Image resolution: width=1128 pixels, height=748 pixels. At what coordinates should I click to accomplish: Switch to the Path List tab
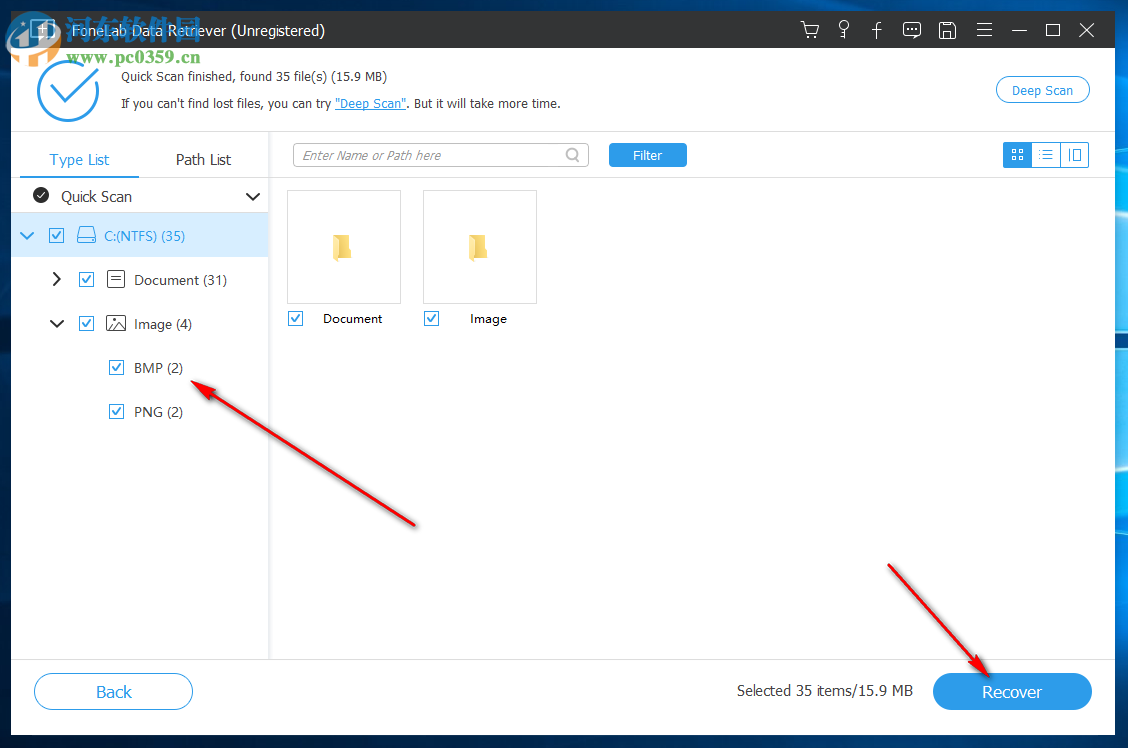202,159
